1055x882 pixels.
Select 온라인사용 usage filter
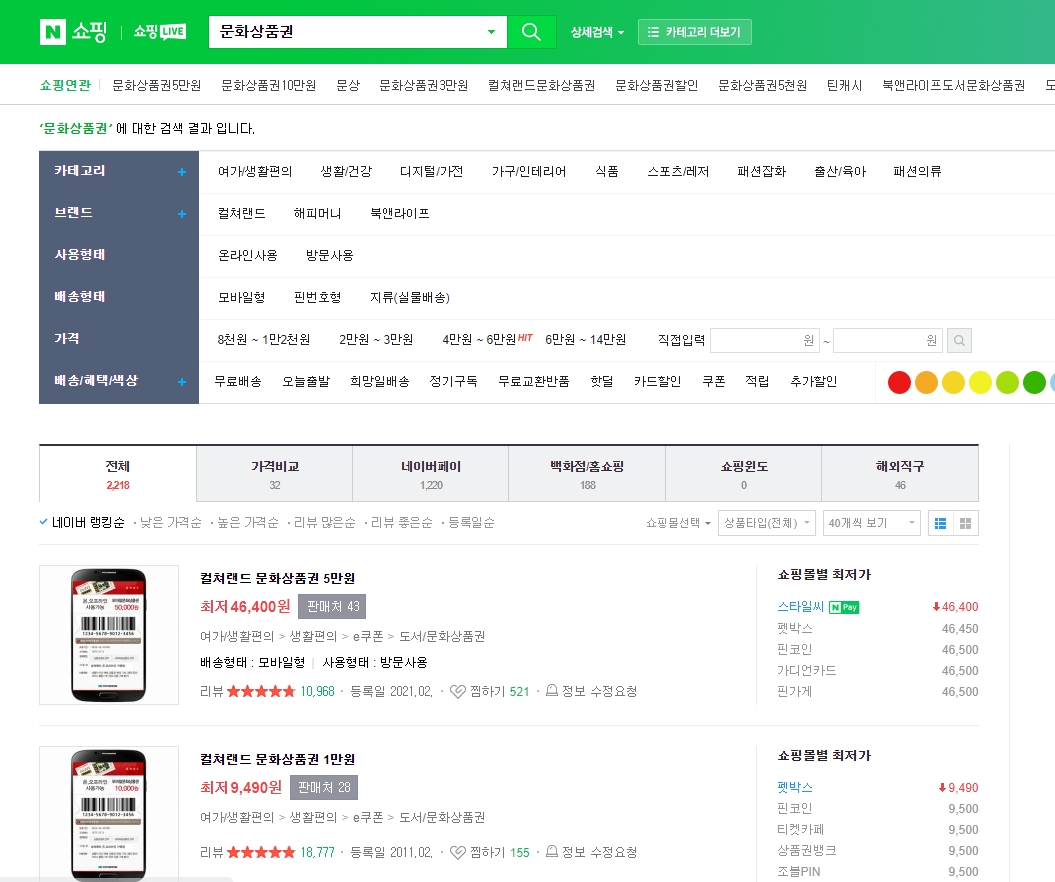(248, 256)
